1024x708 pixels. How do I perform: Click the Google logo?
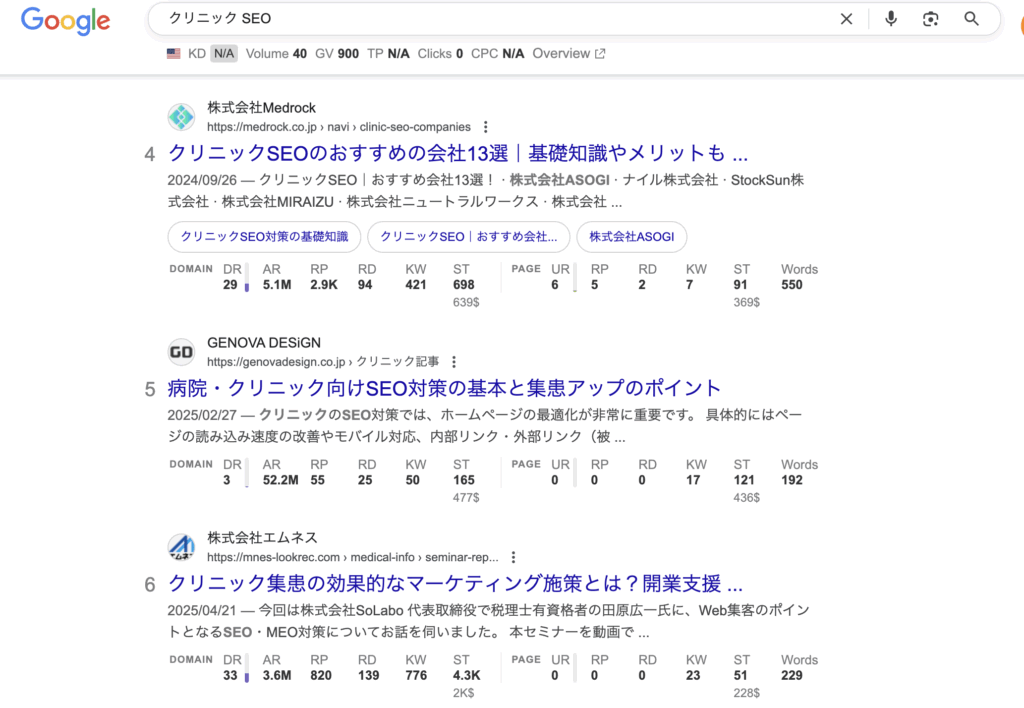(65, 20)
